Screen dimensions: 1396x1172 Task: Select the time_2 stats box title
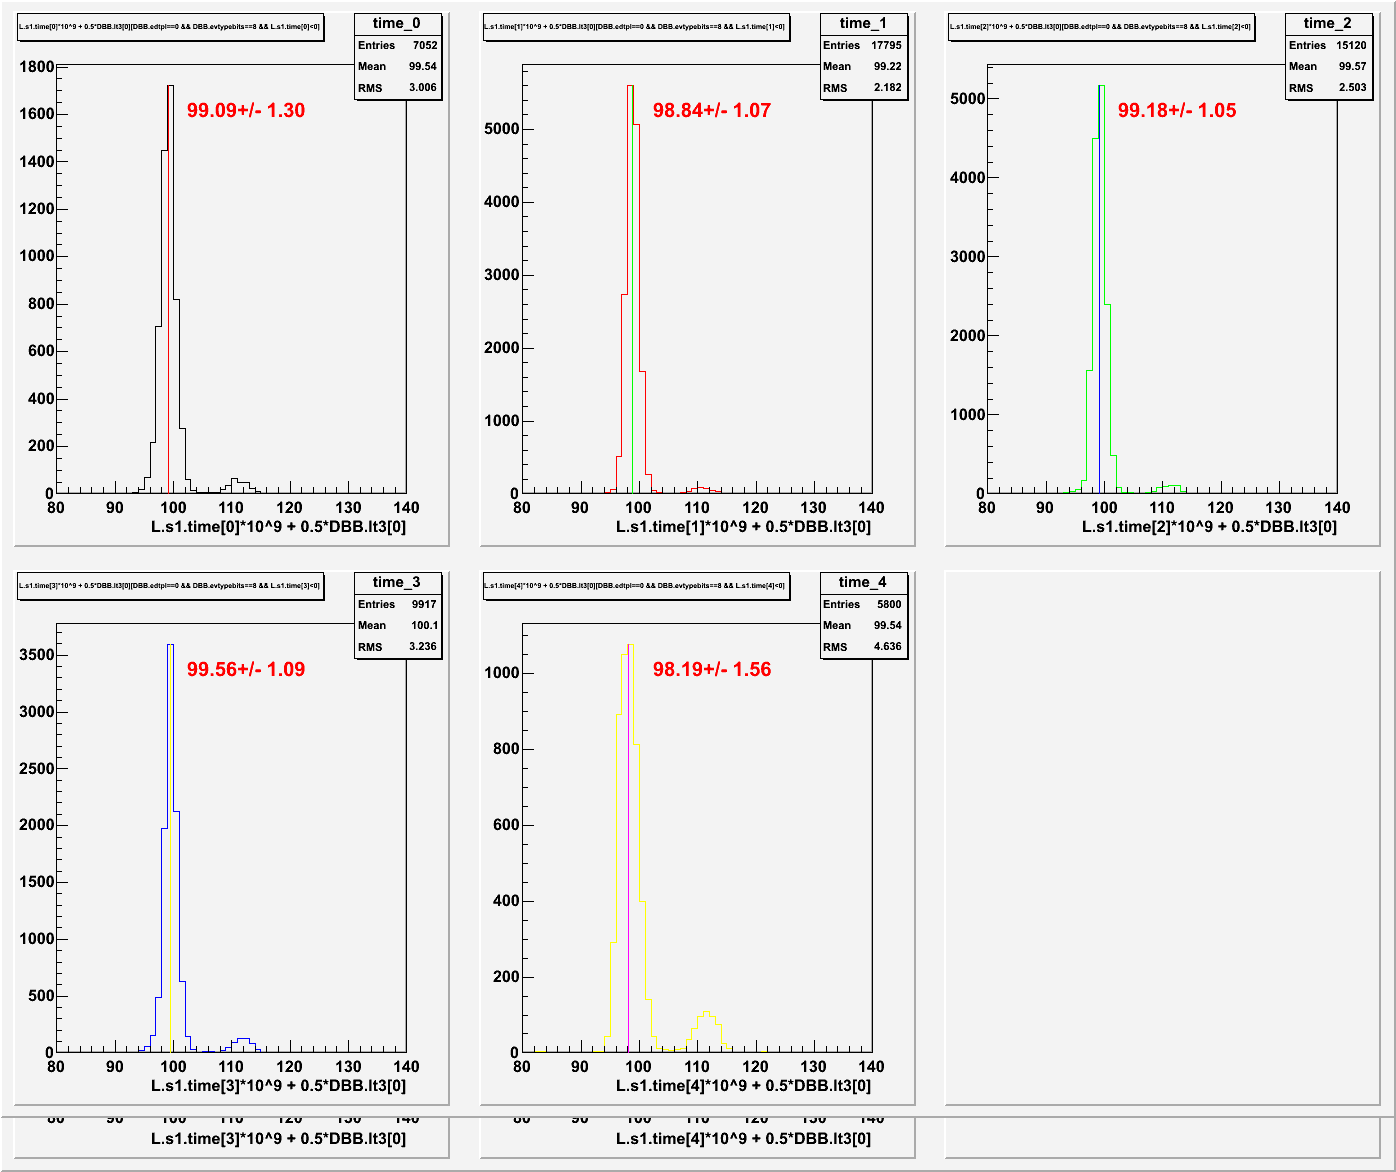(x=1328, y=23)
